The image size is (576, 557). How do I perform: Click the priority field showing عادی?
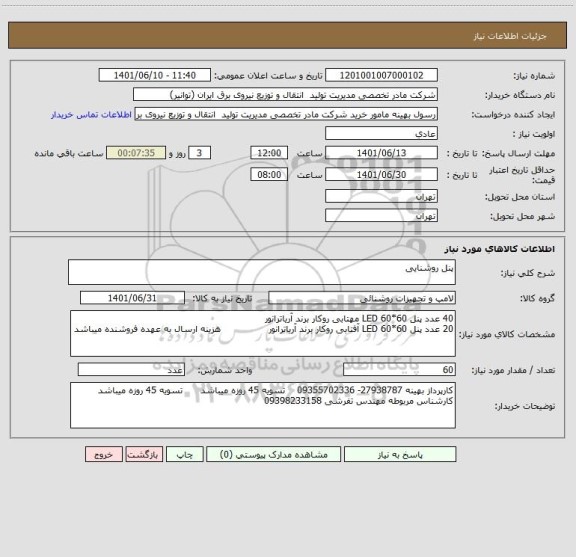[381, 133]
